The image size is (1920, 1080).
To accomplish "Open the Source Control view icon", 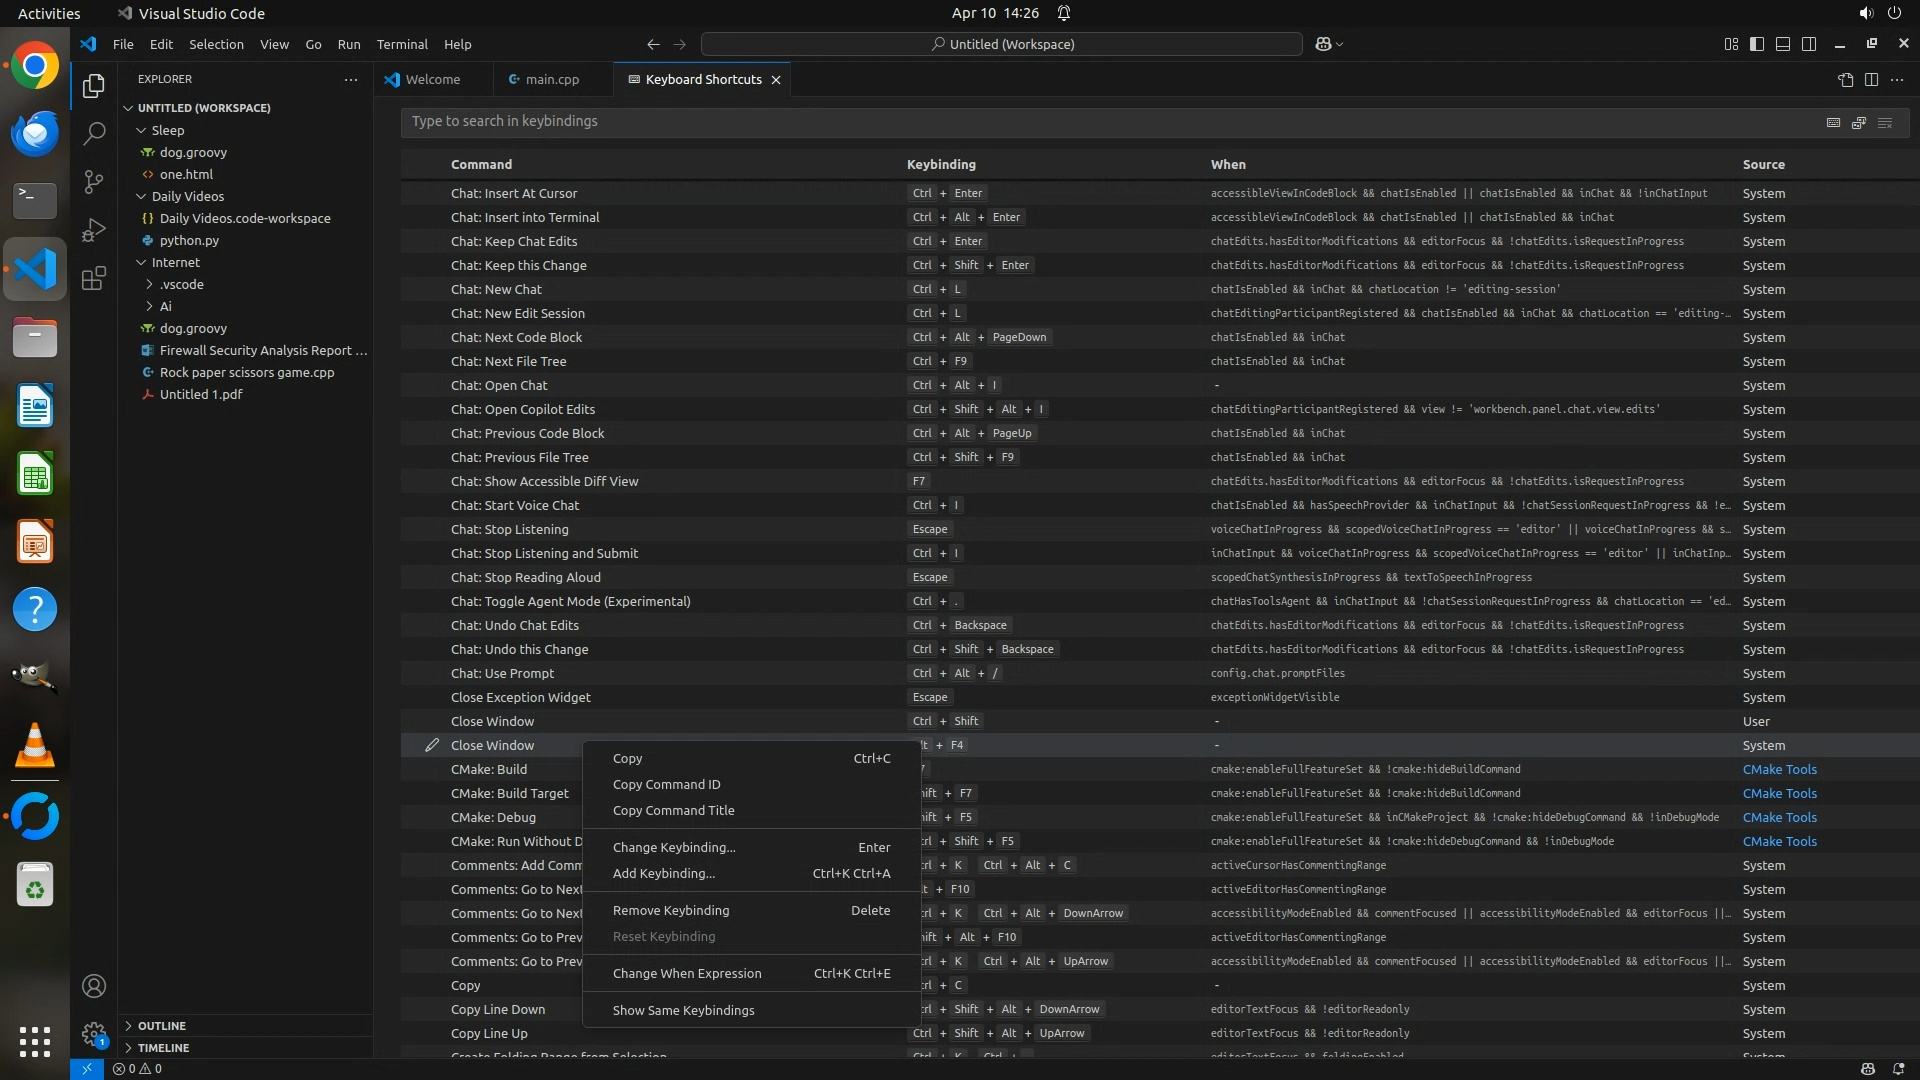I will click(x=94, y=181).
